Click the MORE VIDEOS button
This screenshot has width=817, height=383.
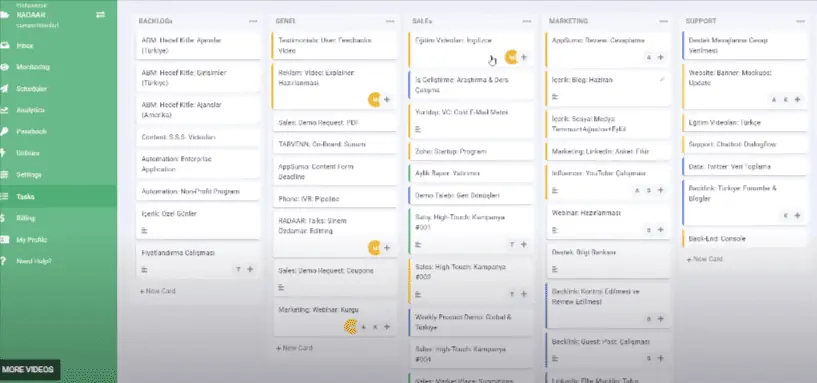28,369
